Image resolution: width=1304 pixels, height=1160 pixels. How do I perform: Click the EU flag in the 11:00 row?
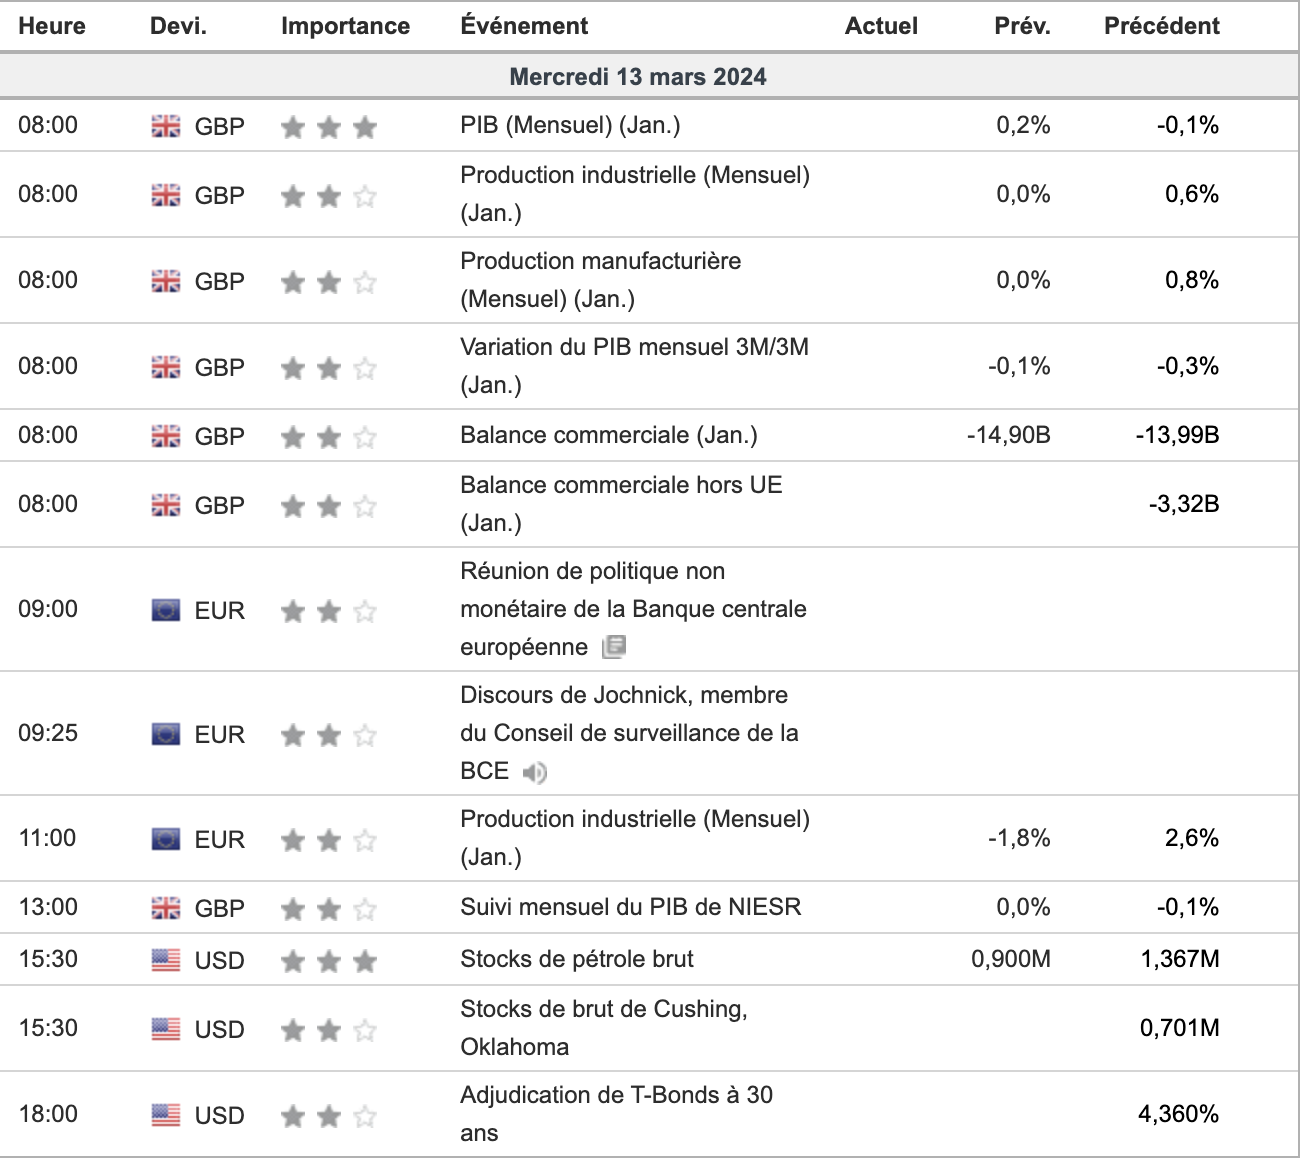tap(166, 839)
